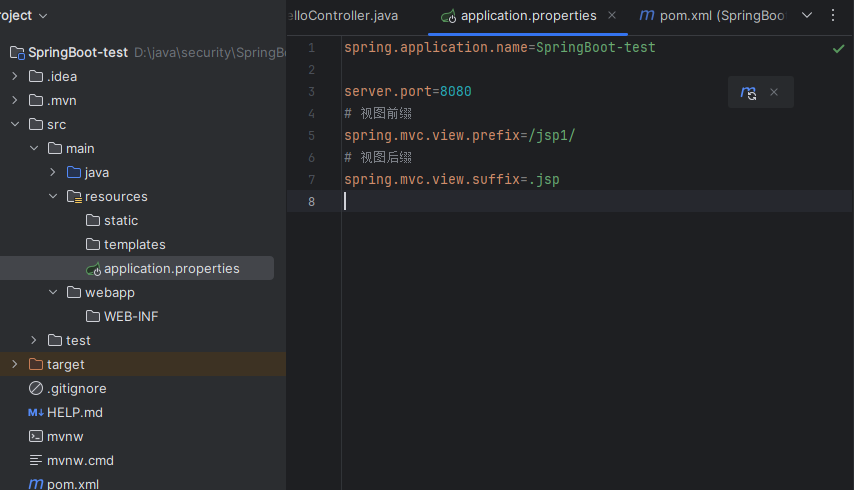Image resolution: width=854 pixels, height=490 pixels.
Task: Expand the .idea folder
Action: pos(15,77)
